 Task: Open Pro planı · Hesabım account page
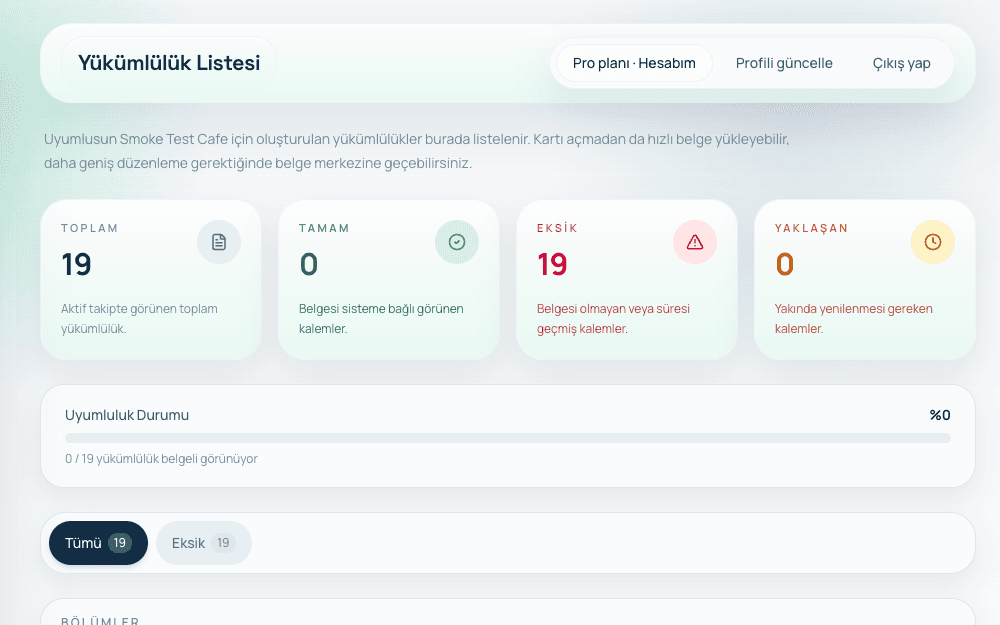(x=634, y=63)
